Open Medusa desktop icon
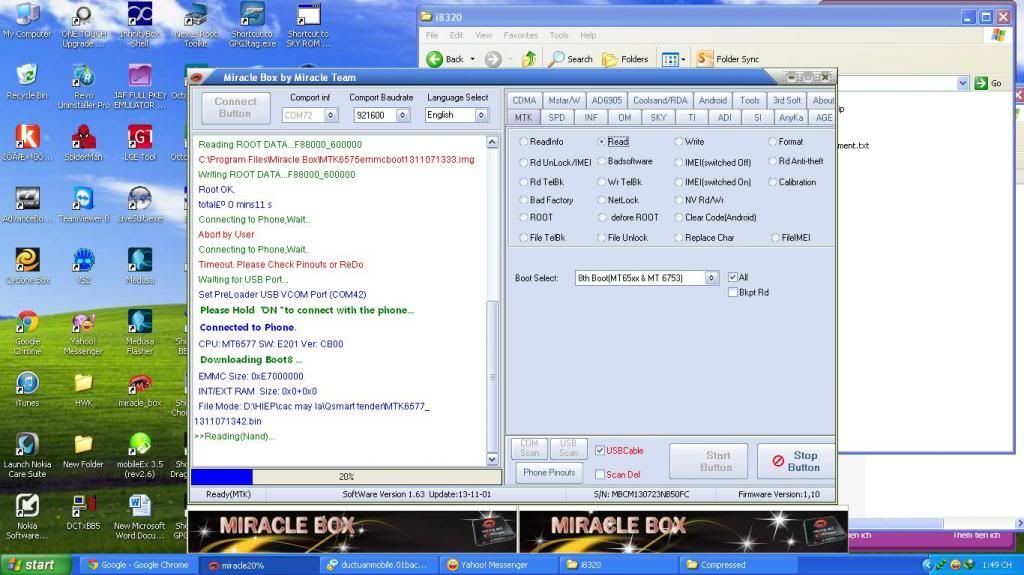 pos(140,266)
